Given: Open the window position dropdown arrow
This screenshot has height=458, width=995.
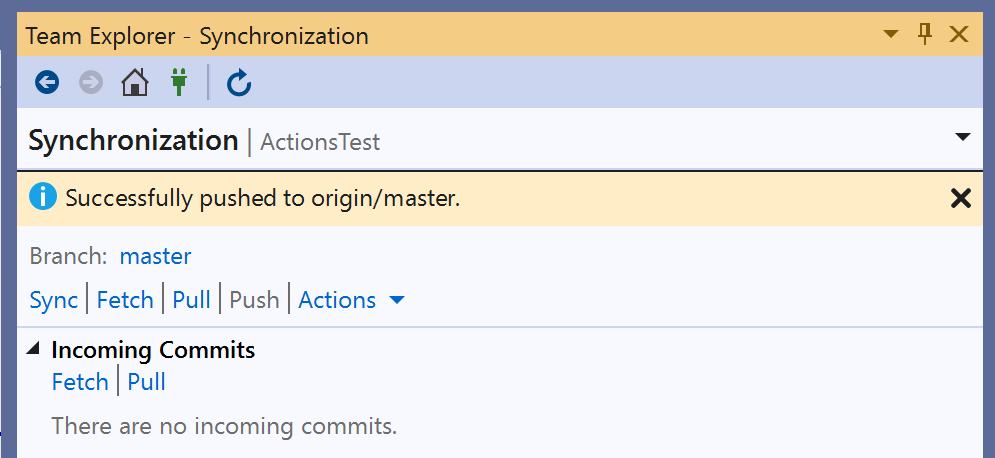Looking at the screenshot, I should [891, 34].
